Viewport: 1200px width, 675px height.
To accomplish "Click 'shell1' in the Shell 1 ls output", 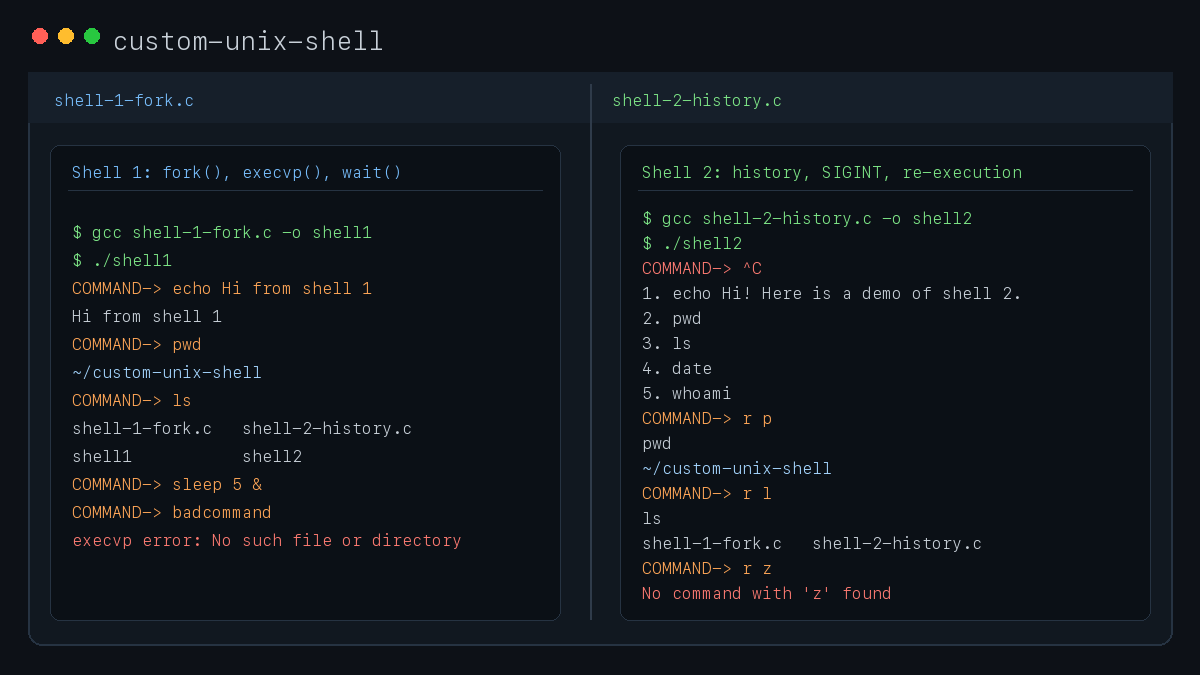I will click(x=102, y=456).
